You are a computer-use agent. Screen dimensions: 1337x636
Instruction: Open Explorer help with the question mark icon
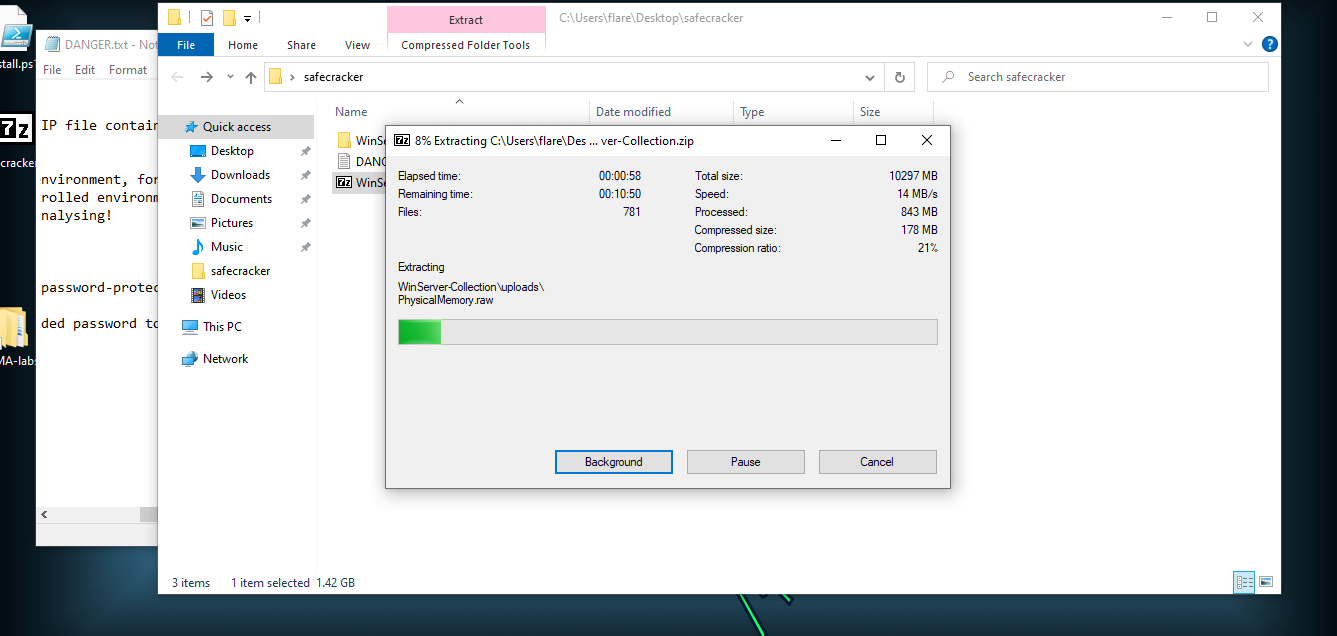[1269, 45]
